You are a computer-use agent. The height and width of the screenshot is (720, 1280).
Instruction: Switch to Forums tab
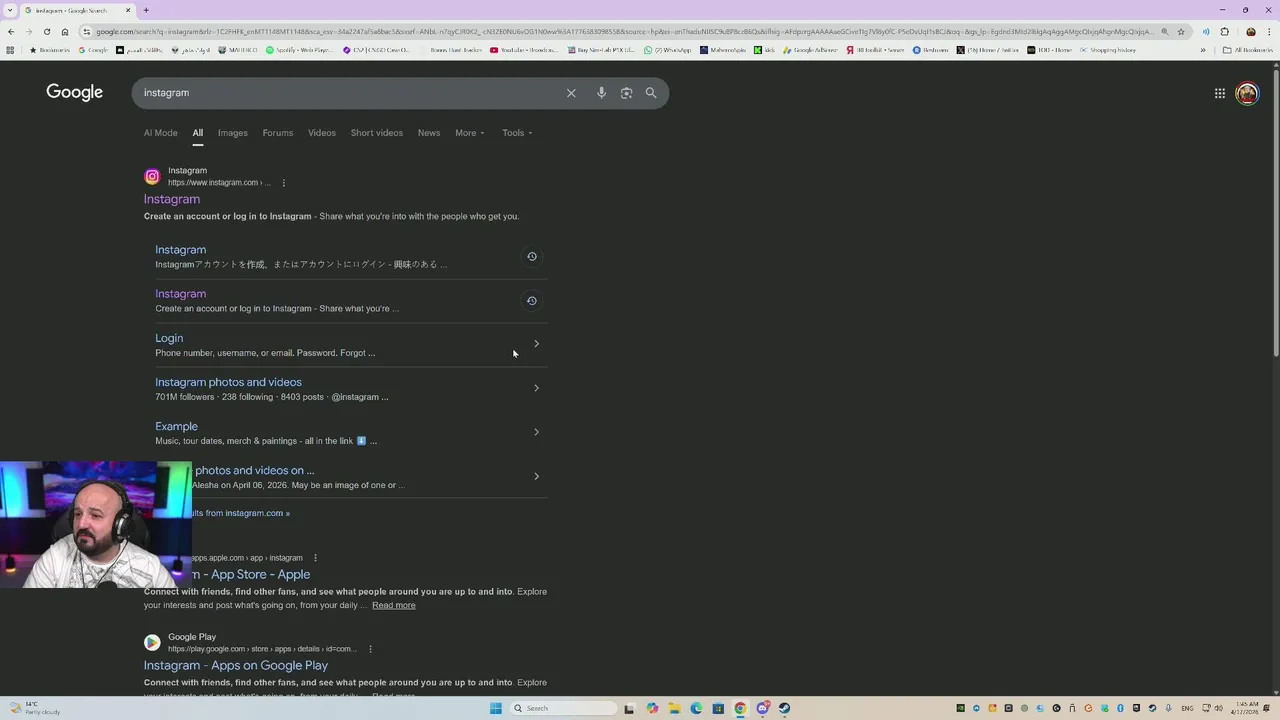[x=278, y=133]
